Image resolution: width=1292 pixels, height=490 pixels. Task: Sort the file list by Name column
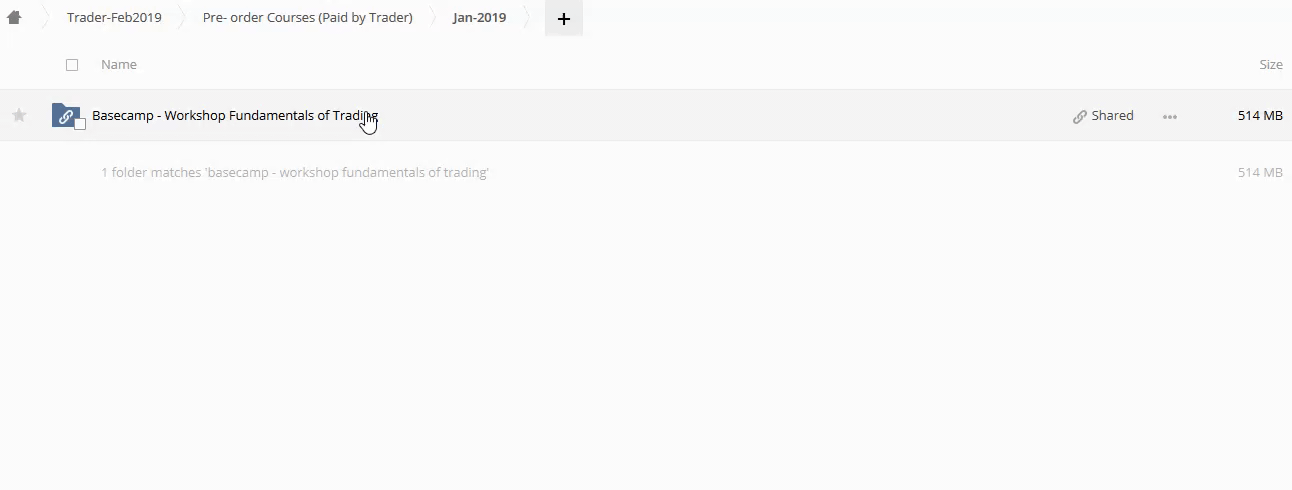point(119,65)
